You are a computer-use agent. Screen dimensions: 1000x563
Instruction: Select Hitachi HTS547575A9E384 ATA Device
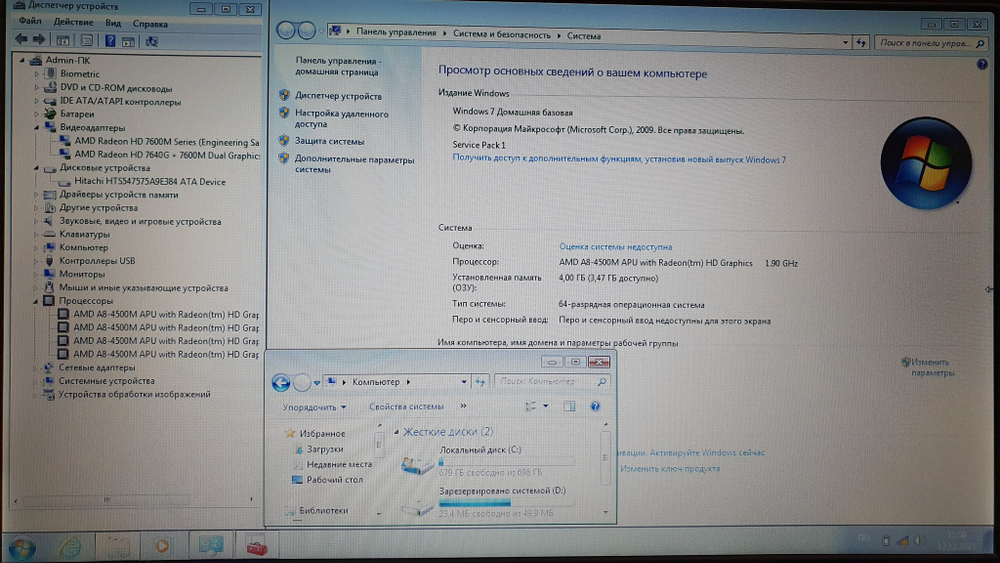click(150, 182)
